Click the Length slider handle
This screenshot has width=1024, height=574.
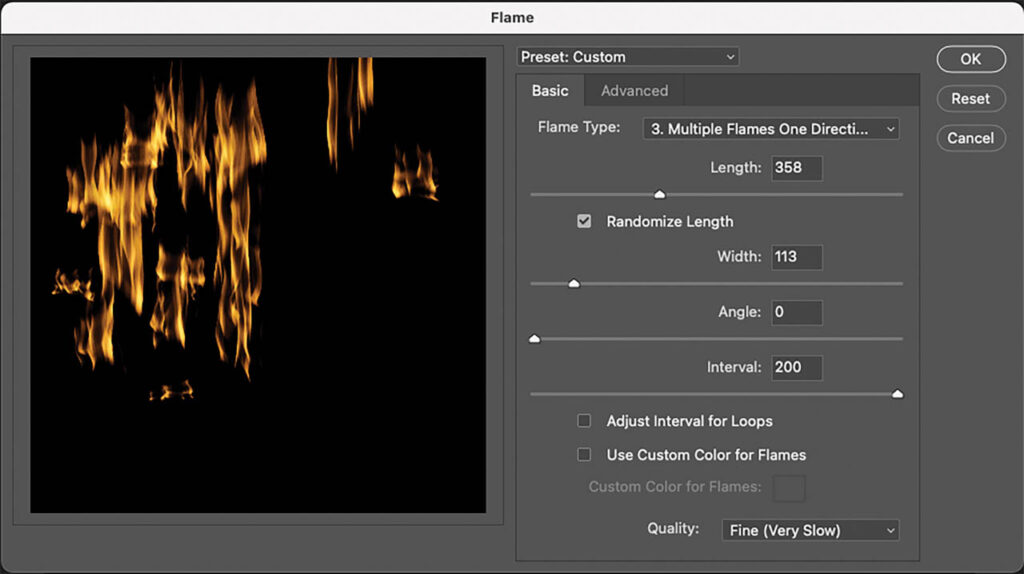coord(660,194)
